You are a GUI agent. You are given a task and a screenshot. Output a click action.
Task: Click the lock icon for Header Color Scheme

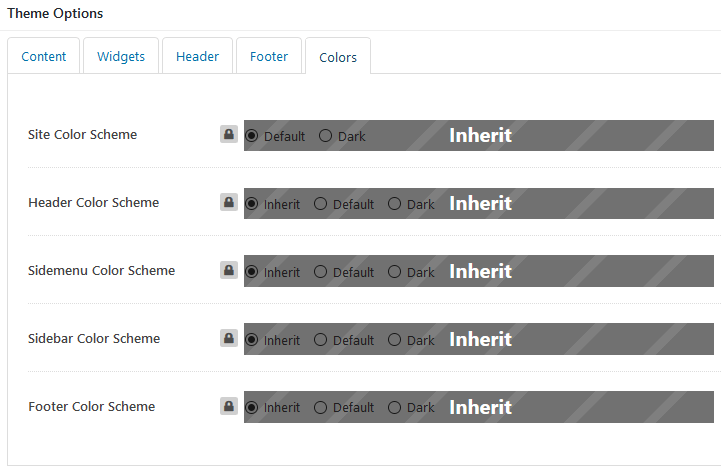[x=229, y=202]
